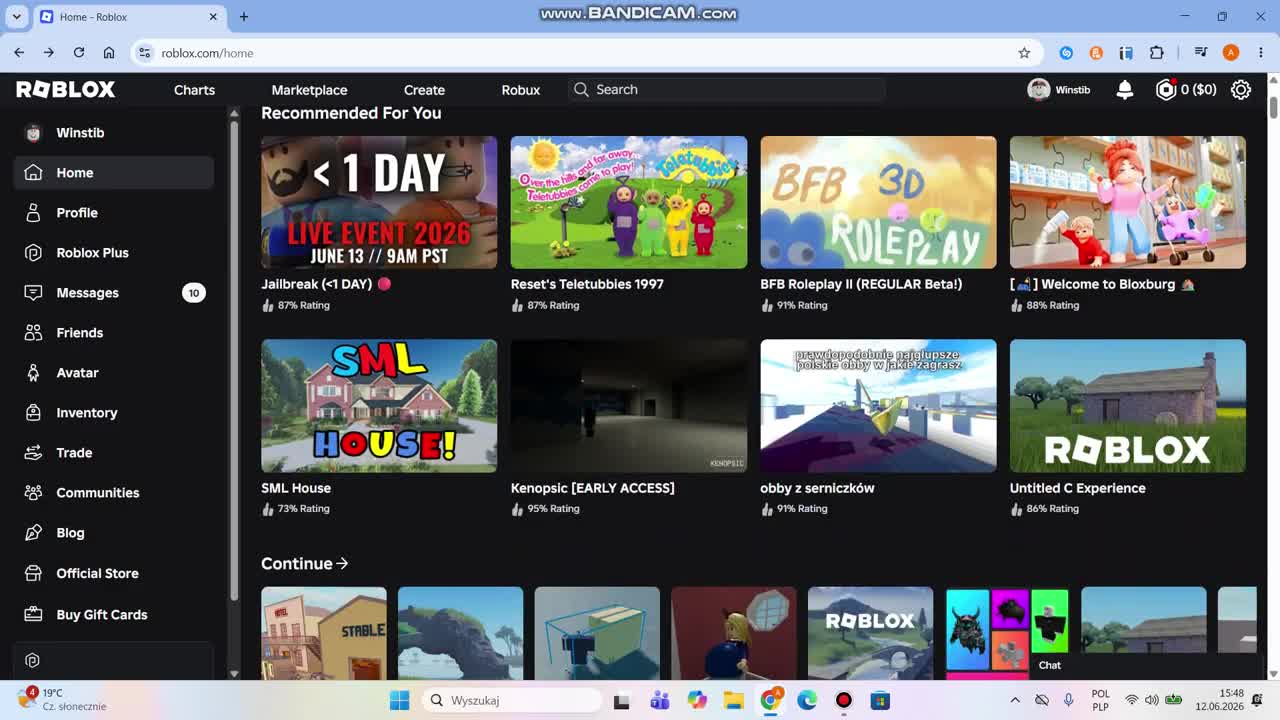Image resolution: width=1280 pixels, height=720 pixels.
Task: Open Welcome to Bloxburg thumbnail
Action: pyautogui.click(x=1128, y=202)
